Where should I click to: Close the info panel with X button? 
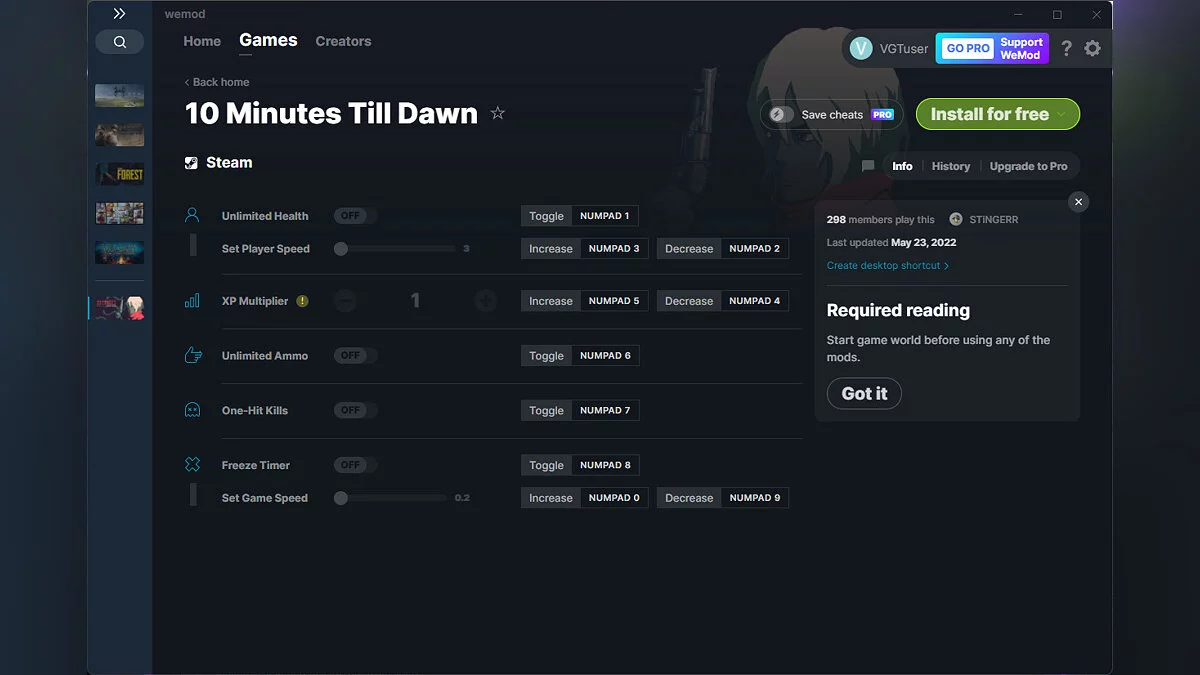coord(1078,202)
